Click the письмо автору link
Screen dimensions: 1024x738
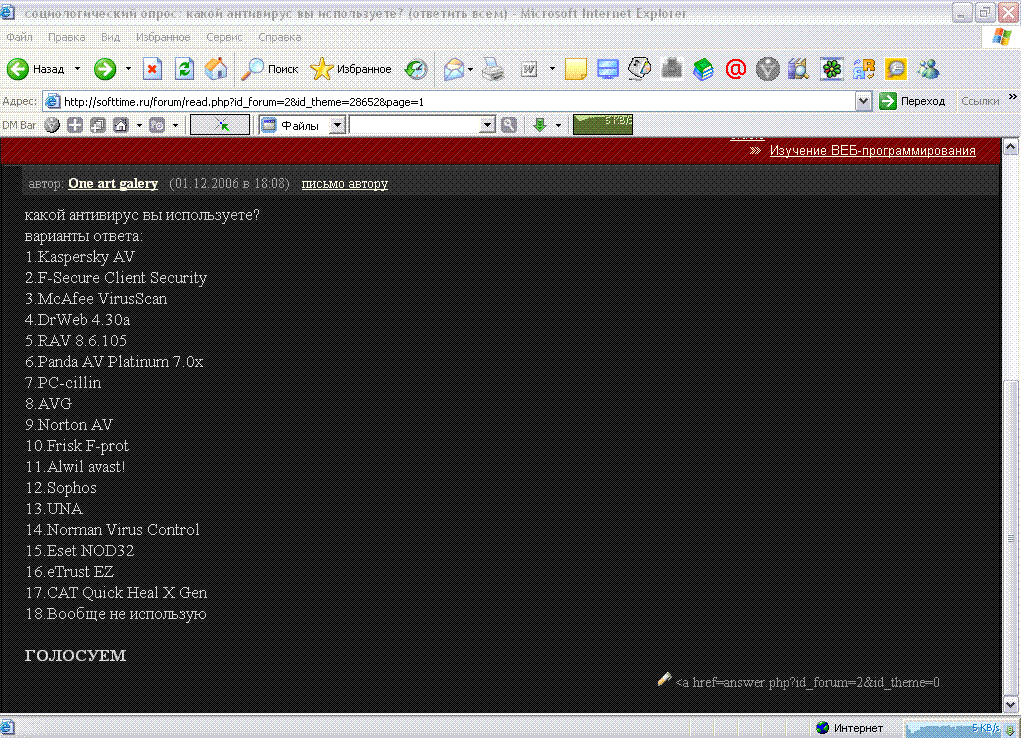coord(345,184)
